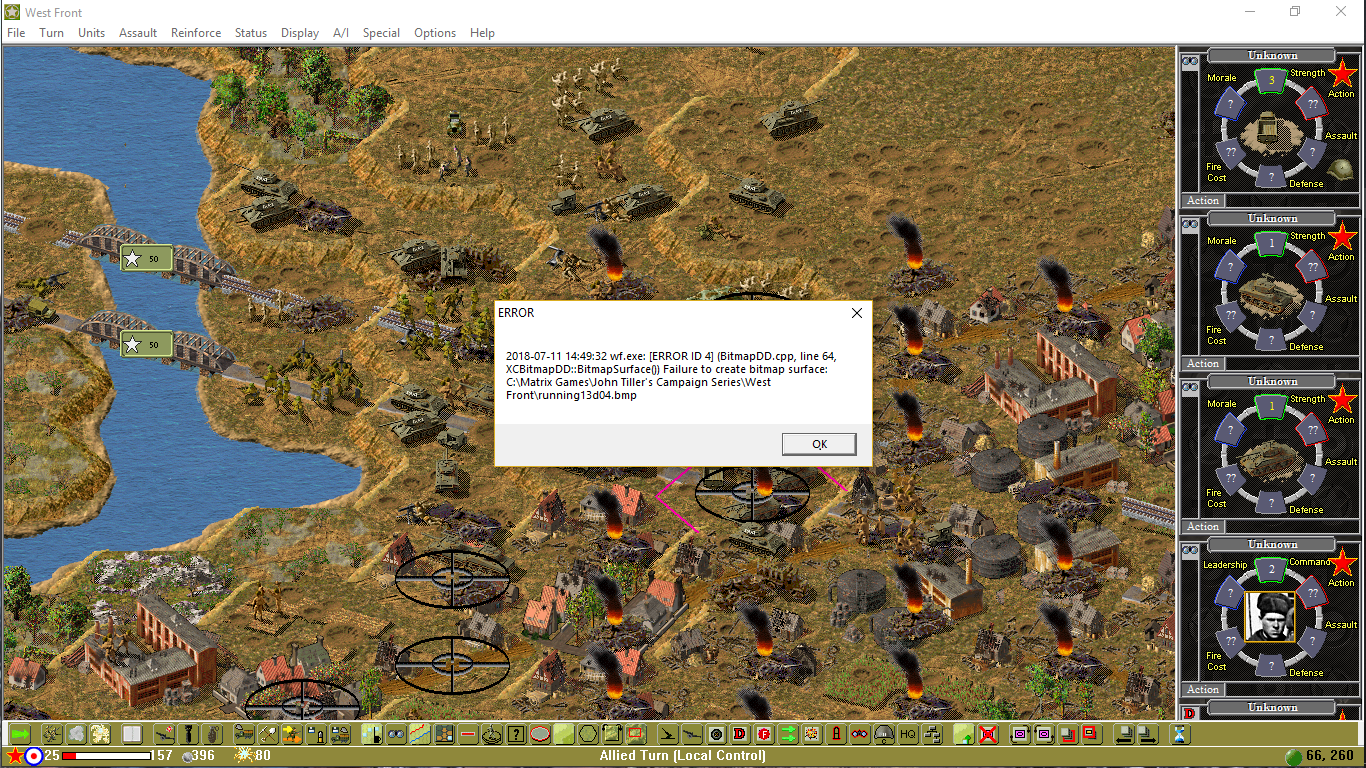Click OK in the ERROR dialog
The height and width of the screenshot is (768, 1366).
point(819,444)
